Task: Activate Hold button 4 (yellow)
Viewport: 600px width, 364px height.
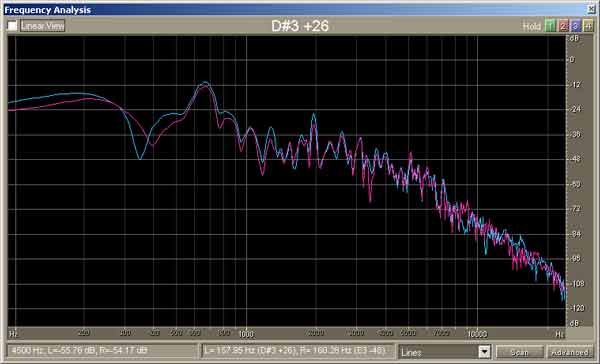Action: click(x=588, y=26)
